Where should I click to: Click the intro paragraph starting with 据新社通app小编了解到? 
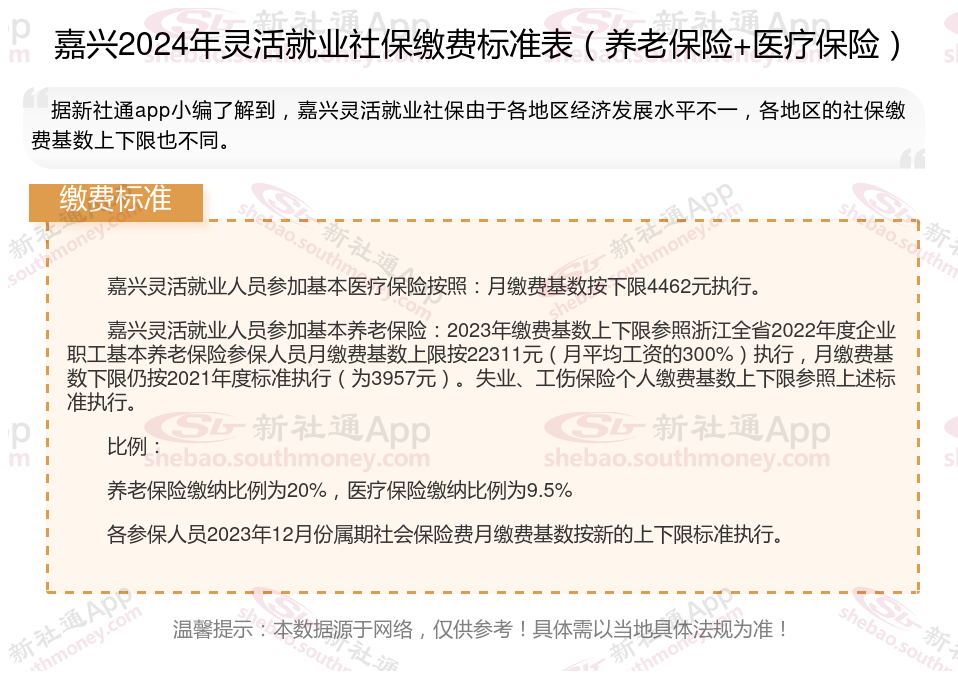click(x=469, y=125)
